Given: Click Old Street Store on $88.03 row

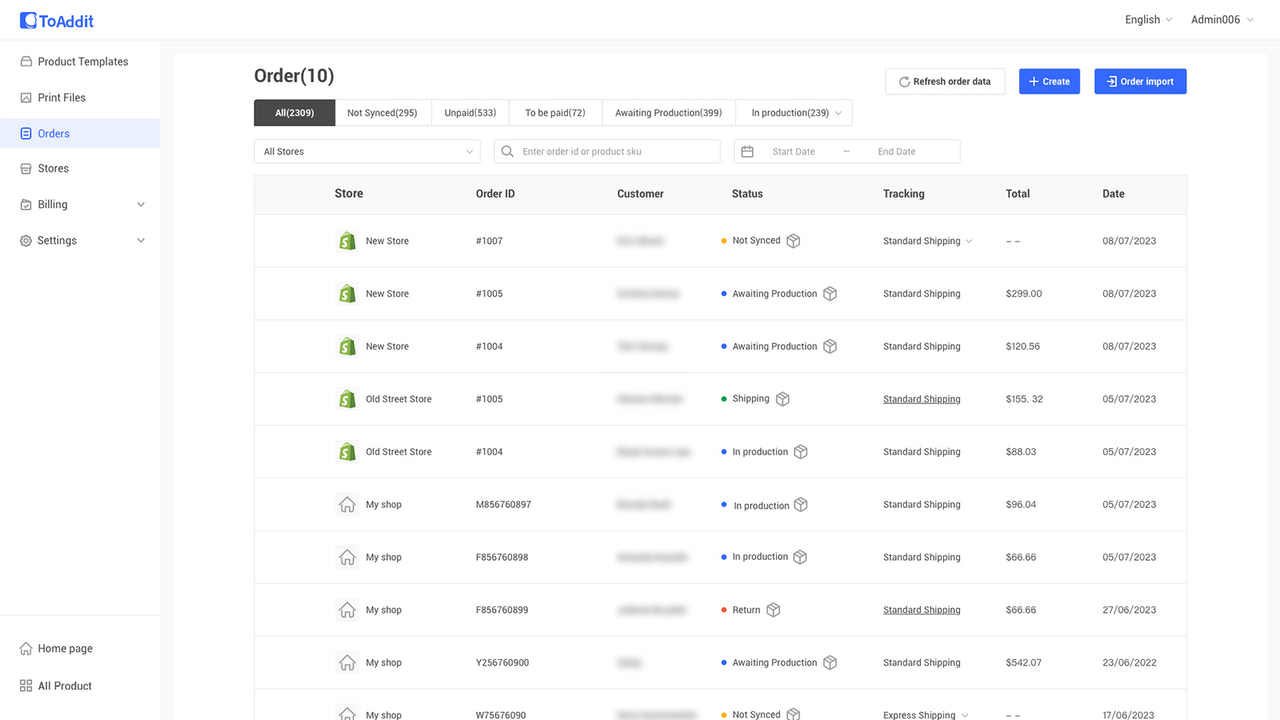Looking at the screenshot, I should coord(398,452).
